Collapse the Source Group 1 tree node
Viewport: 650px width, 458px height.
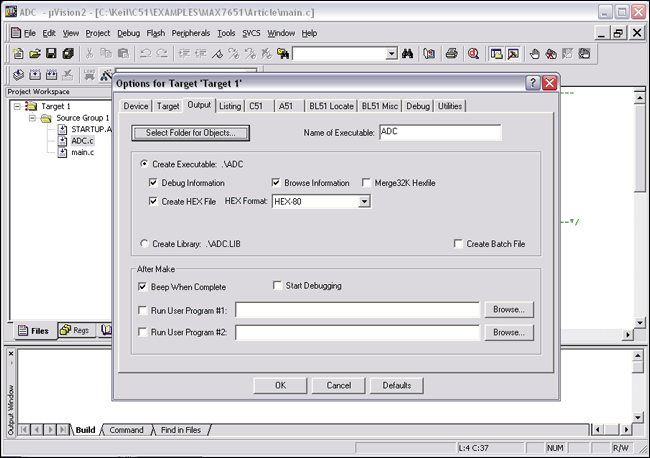tap(32, 118)
